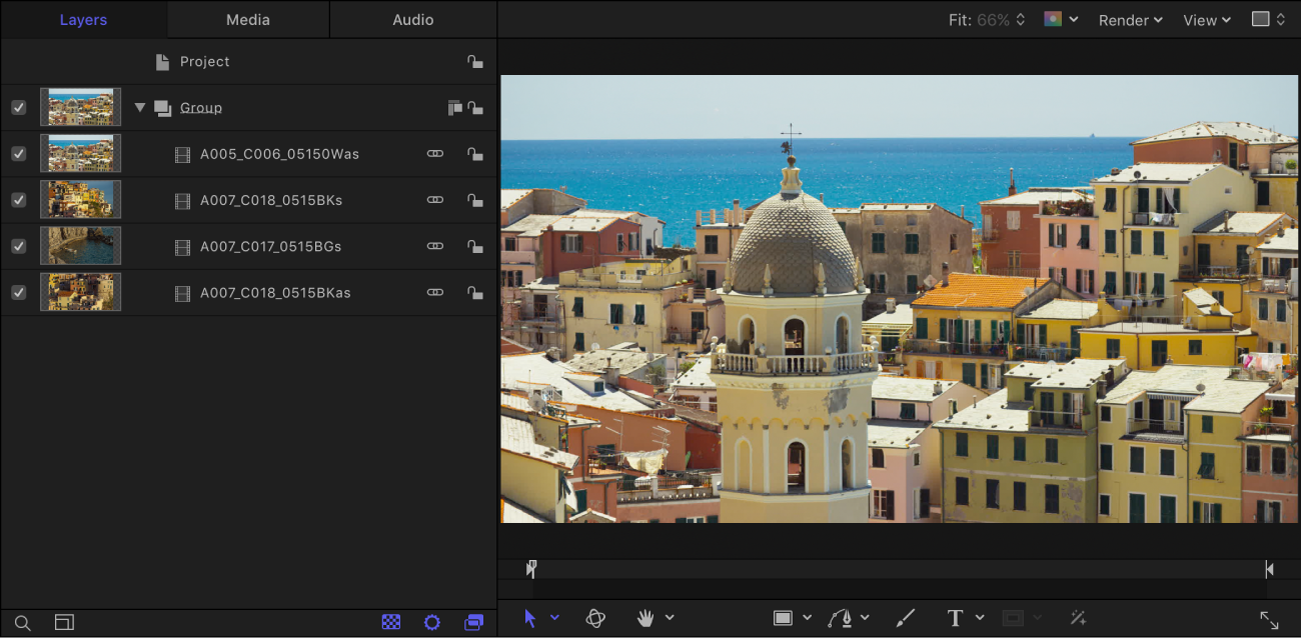The width and height of the screenshot is (1302, 638).
Task: Disable the A005_C006_05150Was layer checkbox
Action: [18, 153]
